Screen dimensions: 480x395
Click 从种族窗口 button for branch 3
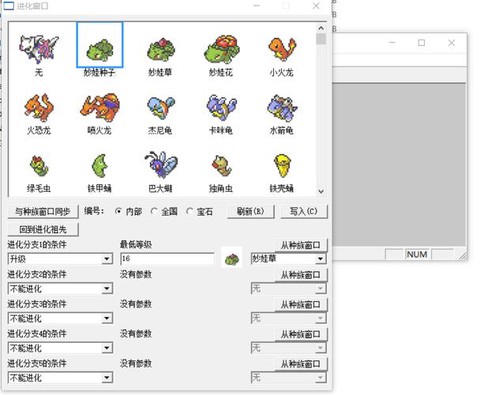(301, 304)
